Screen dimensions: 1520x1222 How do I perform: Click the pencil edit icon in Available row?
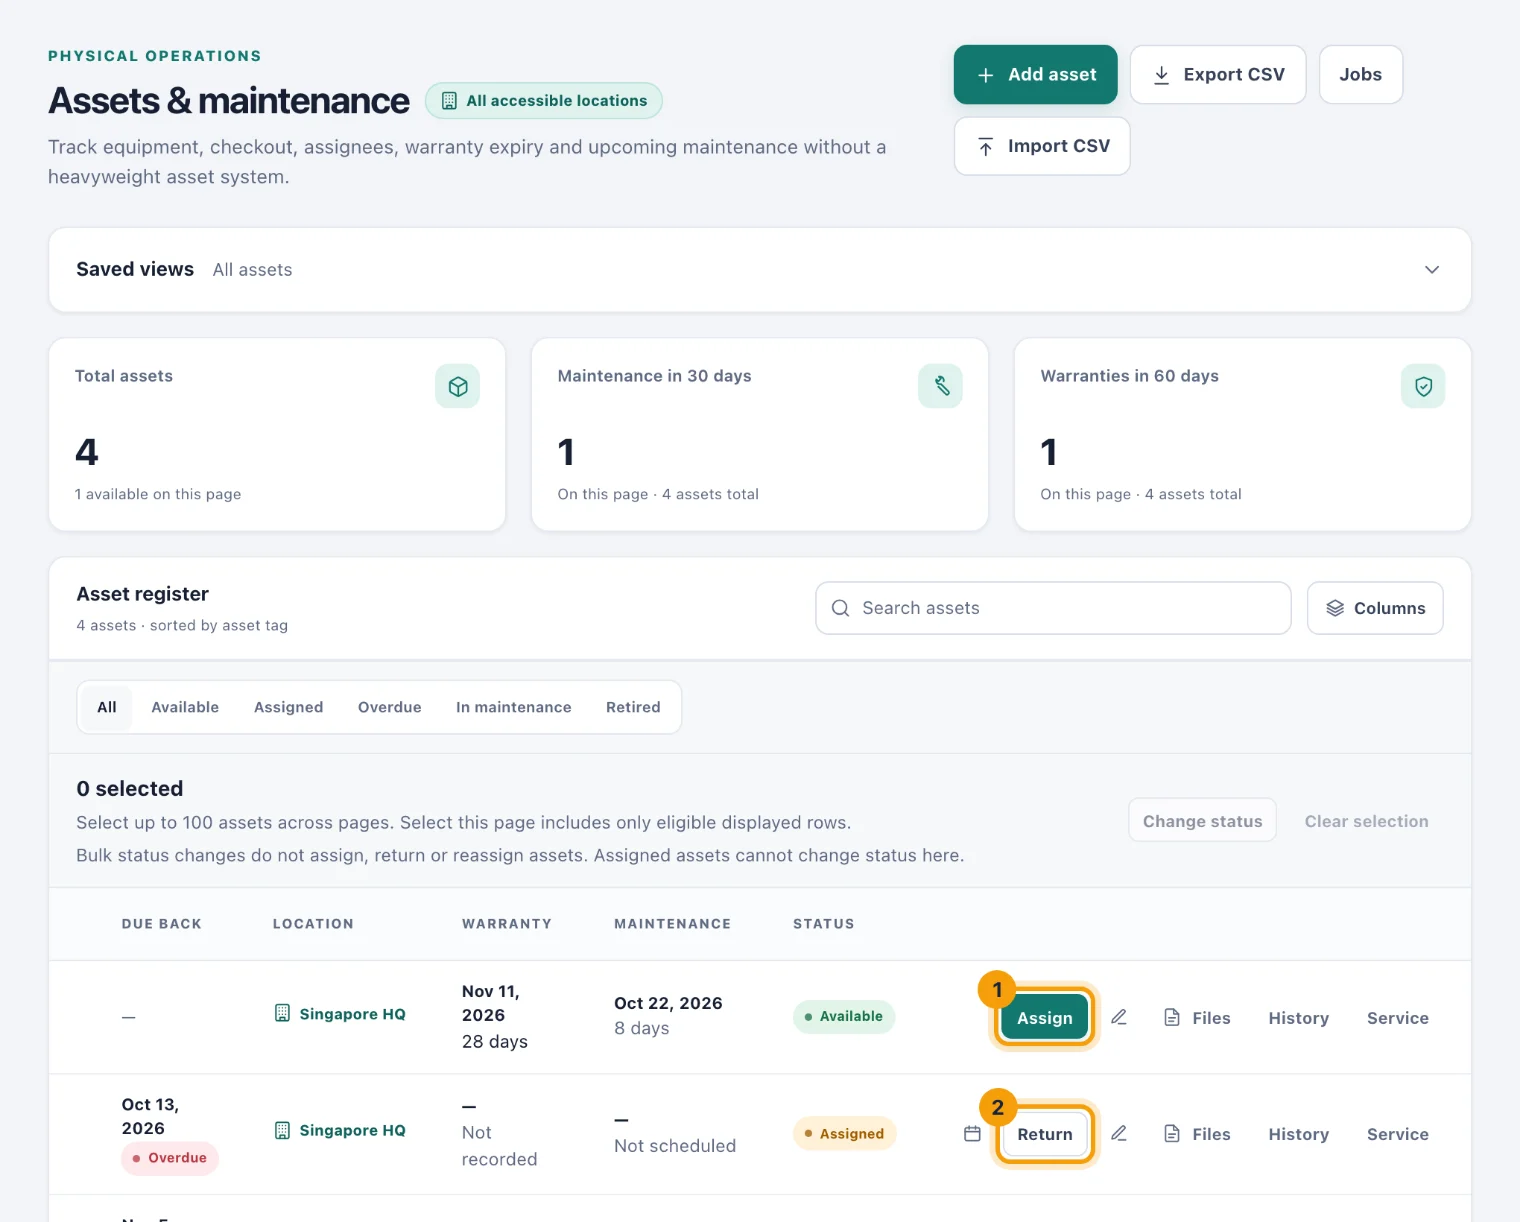tap(1119, 1017)
